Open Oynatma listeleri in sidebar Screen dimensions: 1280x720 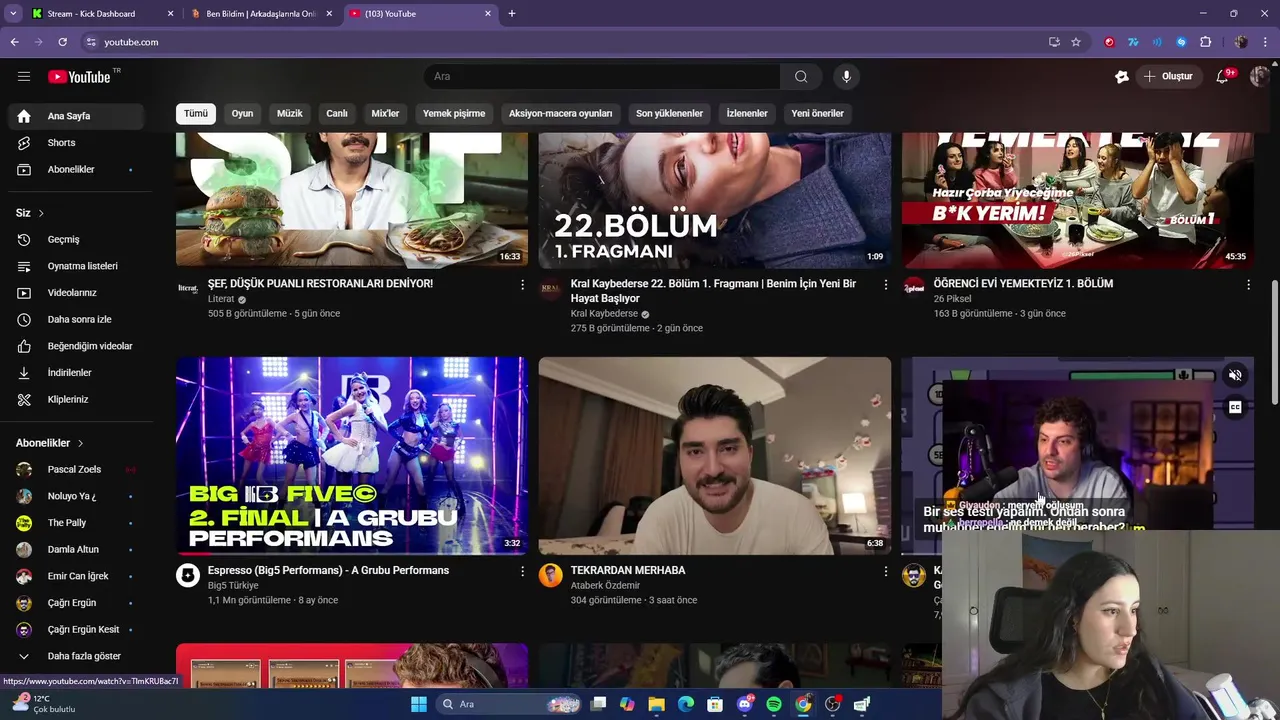(76, 266)
